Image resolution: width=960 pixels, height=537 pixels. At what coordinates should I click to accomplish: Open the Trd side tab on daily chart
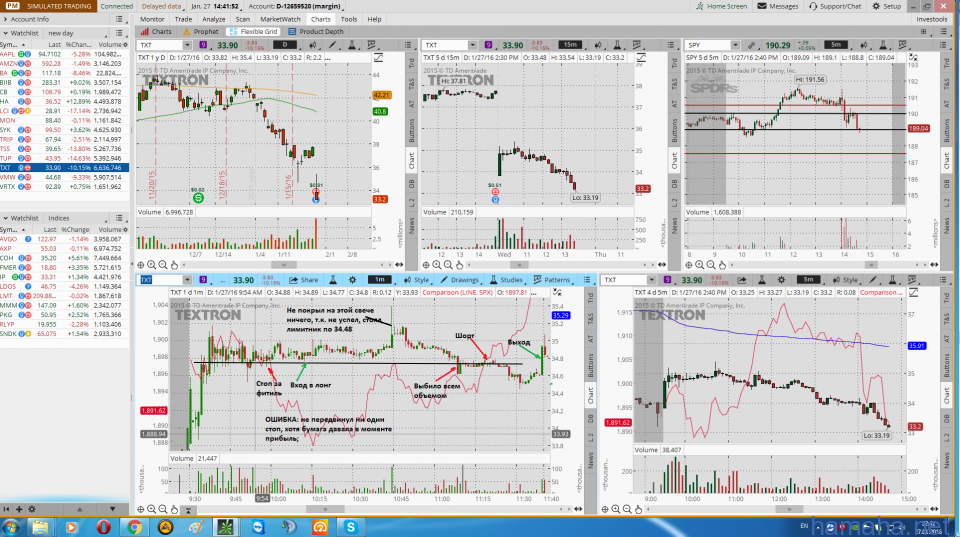[x=411, y=63]
